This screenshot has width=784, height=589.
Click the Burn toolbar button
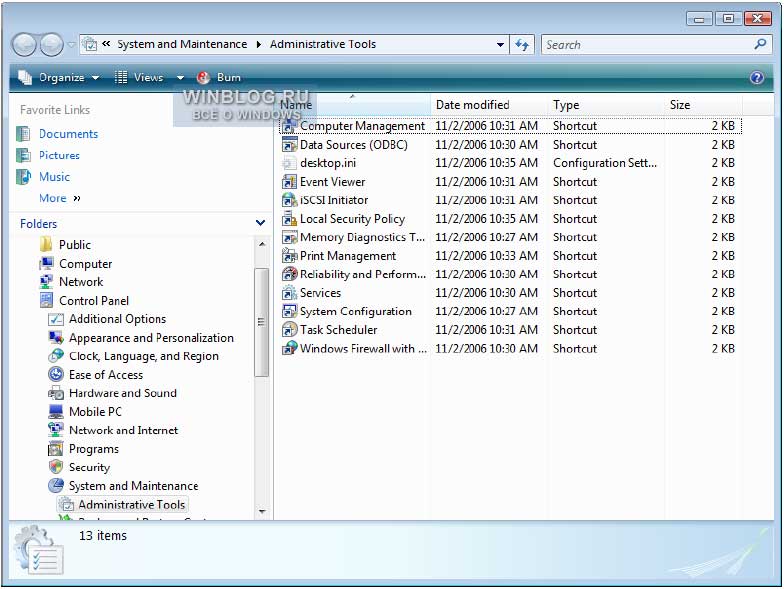coord(219,78)
